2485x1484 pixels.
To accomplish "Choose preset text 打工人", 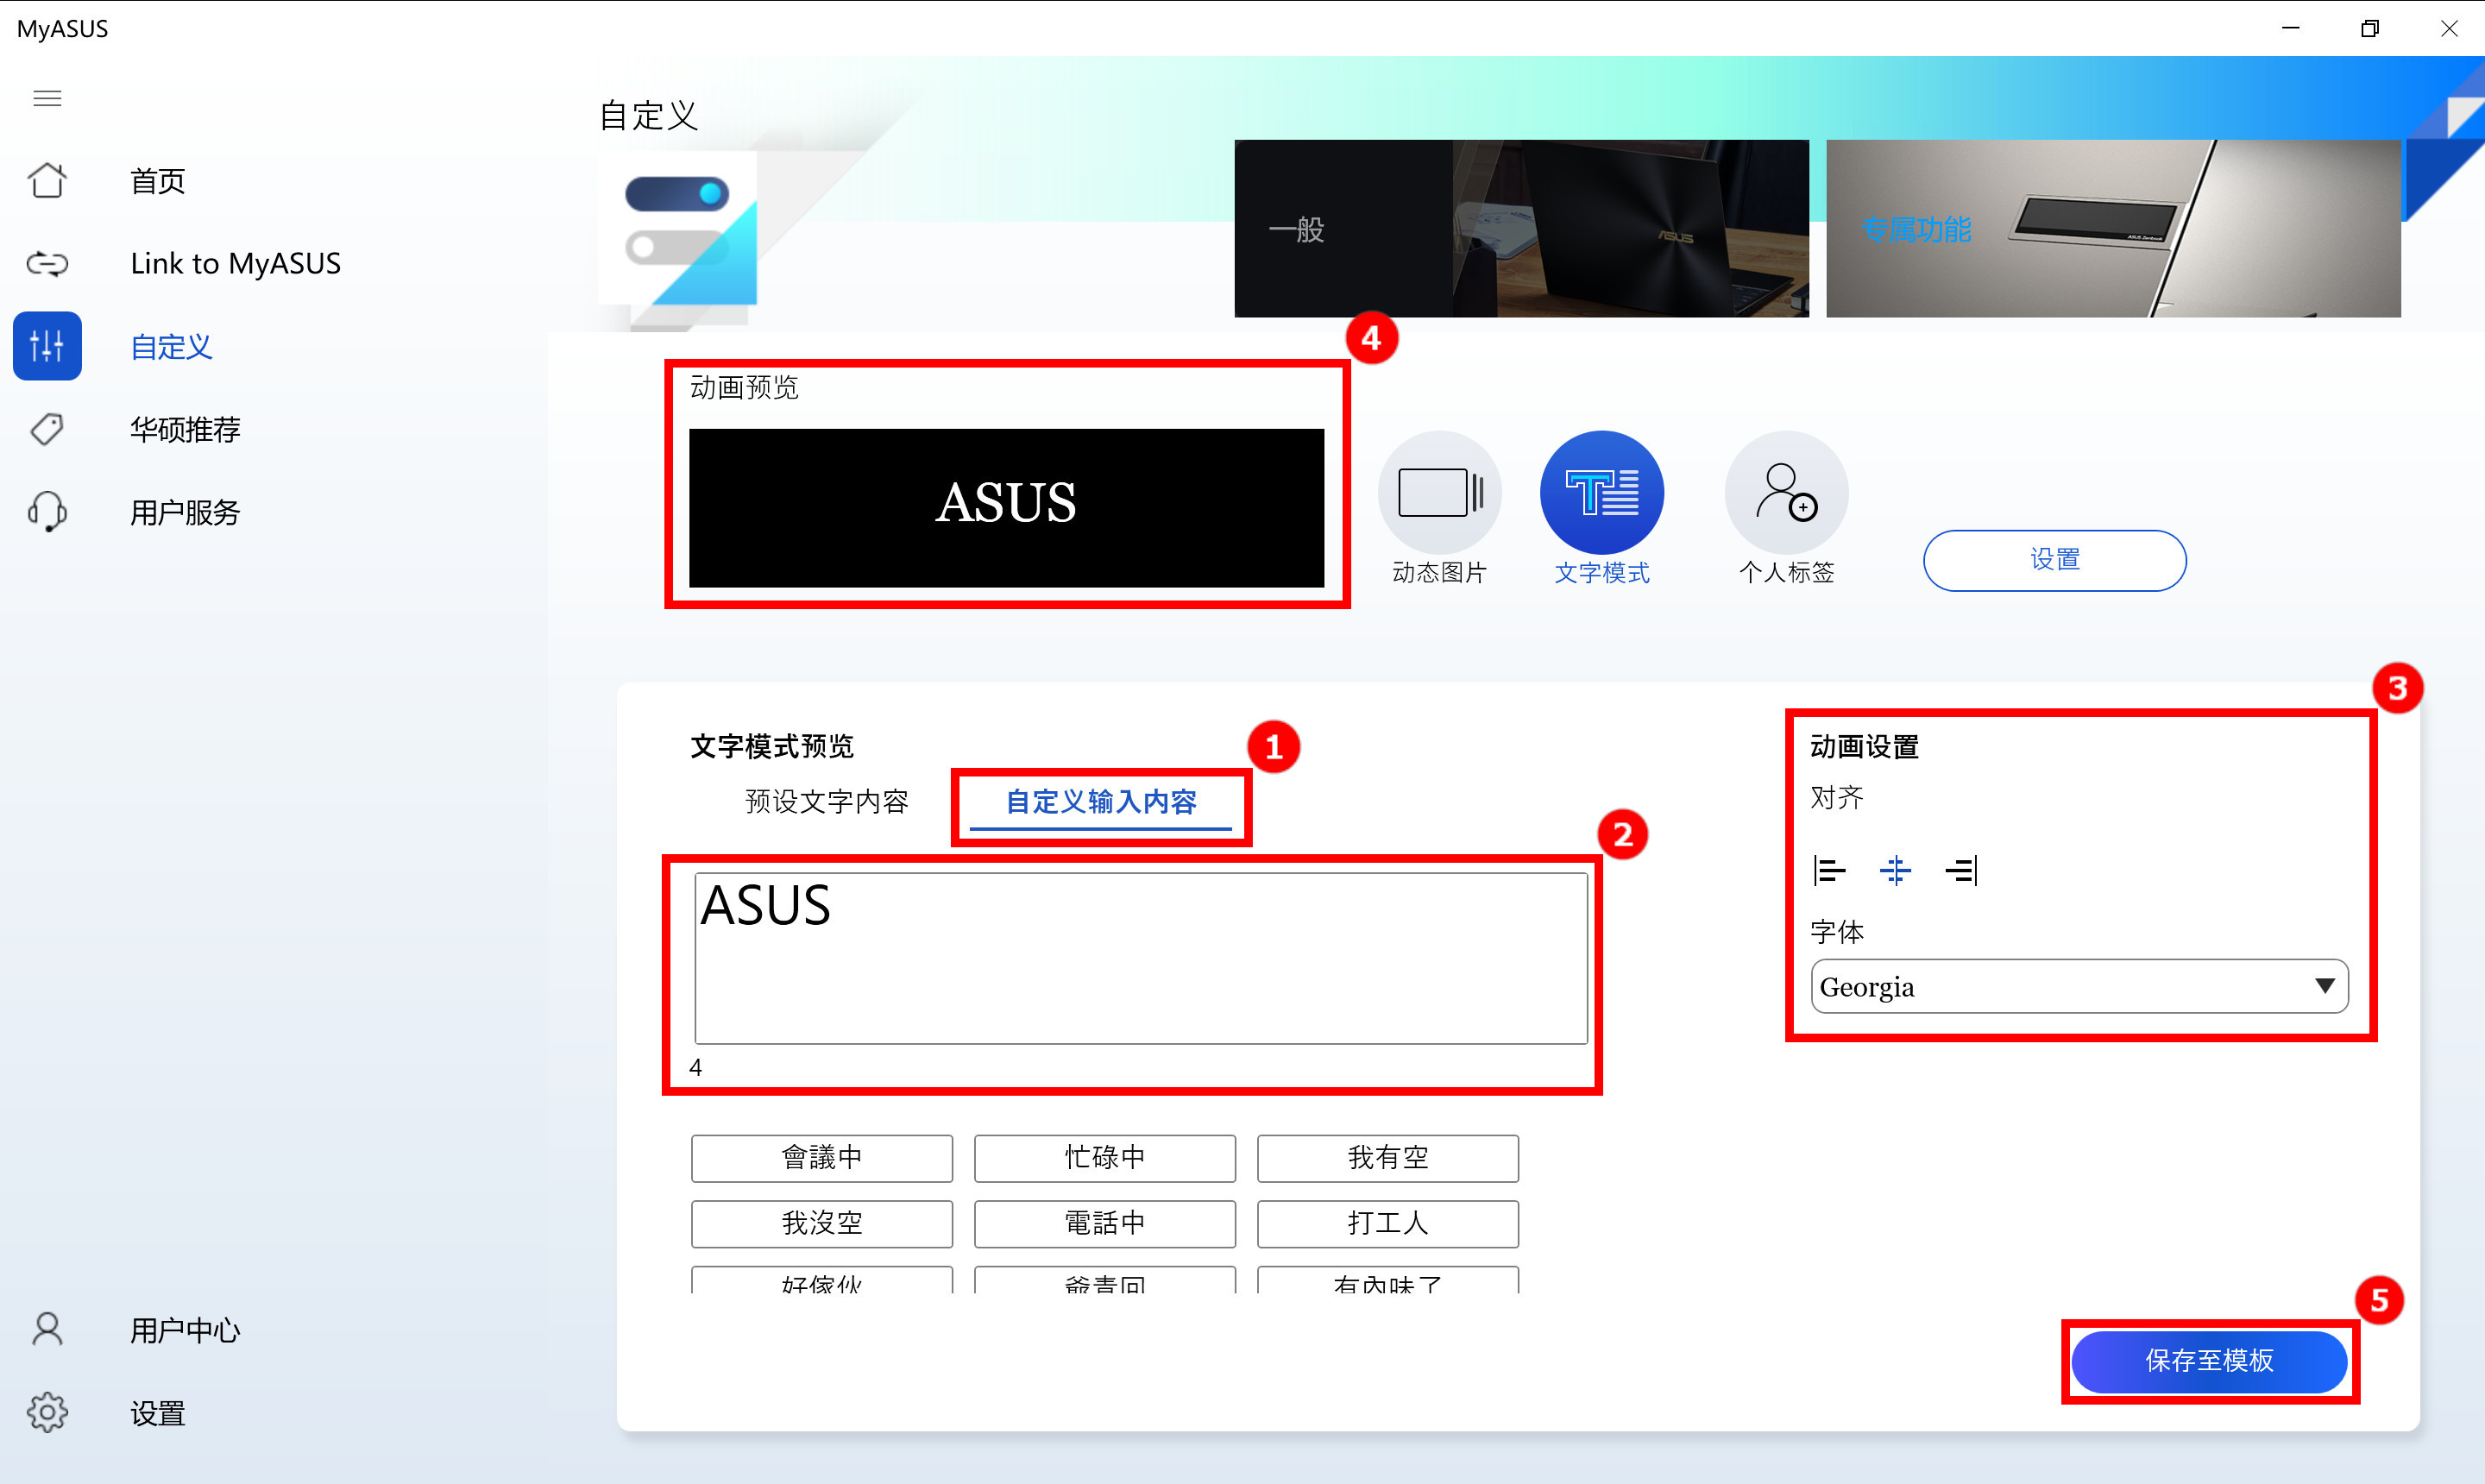I will [1388, 1224].
